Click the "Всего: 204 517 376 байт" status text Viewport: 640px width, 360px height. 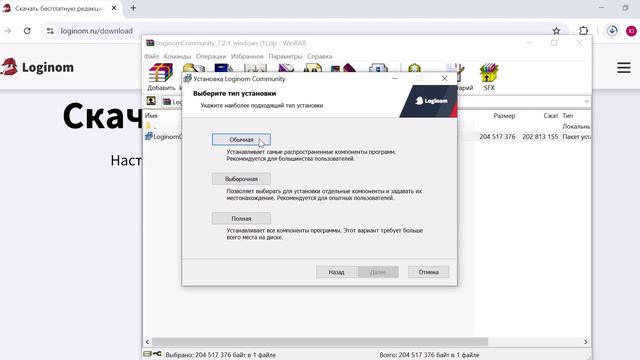[429, 355]
